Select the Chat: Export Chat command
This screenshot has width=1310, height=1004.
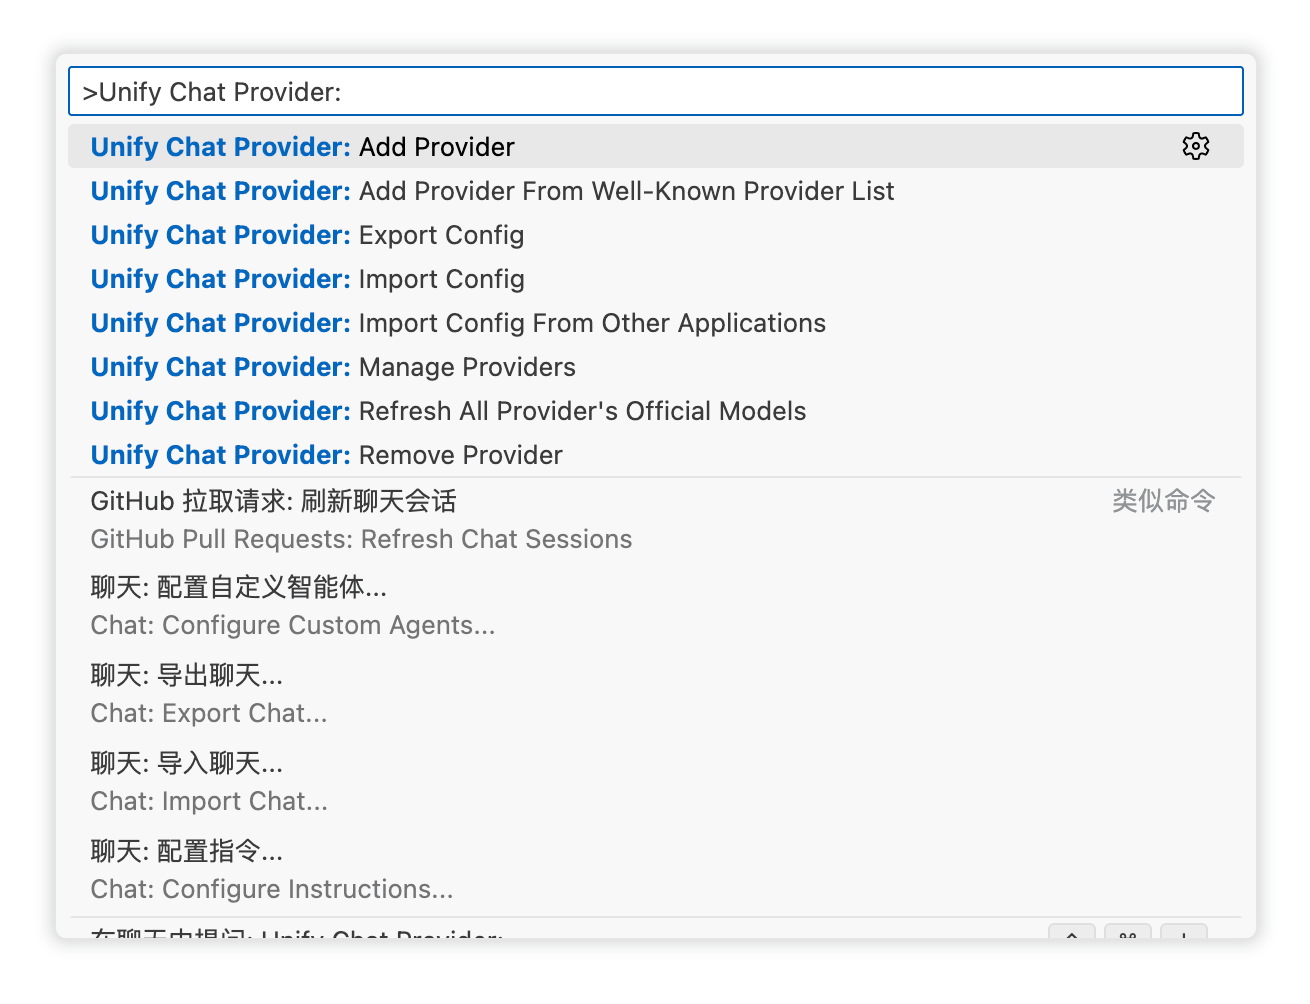point(656,694)
